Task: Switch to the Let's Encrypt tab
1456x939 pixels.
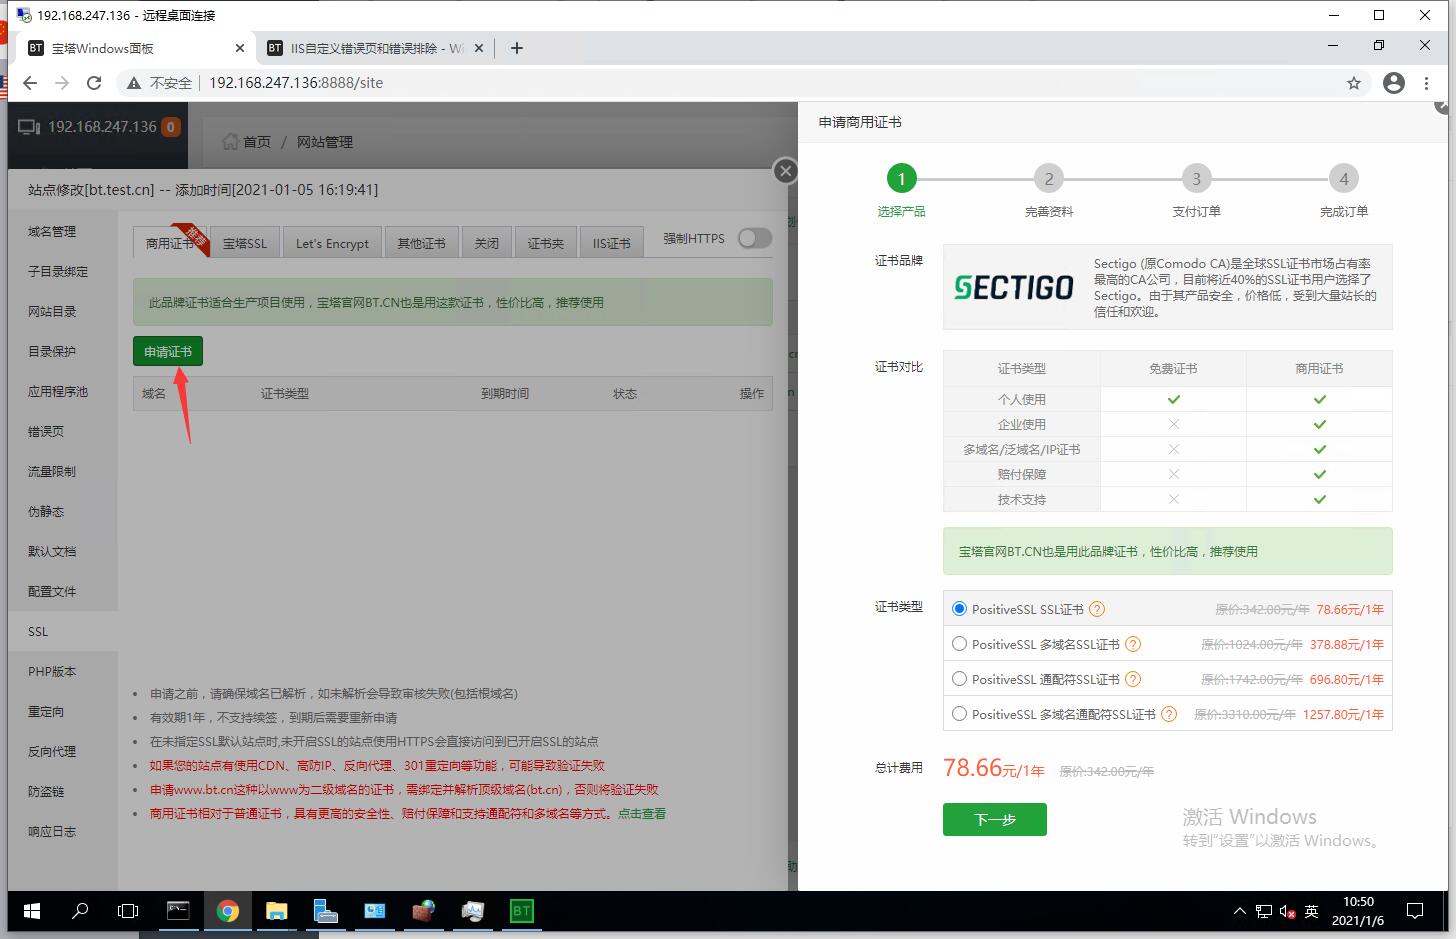Action: click(332, 243)
